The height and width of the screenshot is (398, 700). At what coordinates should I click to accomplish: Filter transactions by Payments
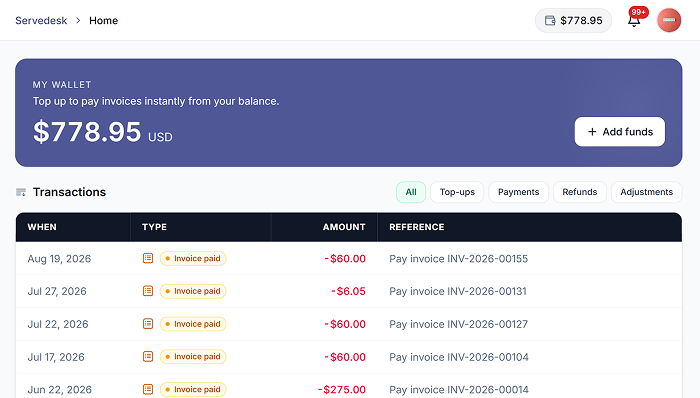[518, 192]
